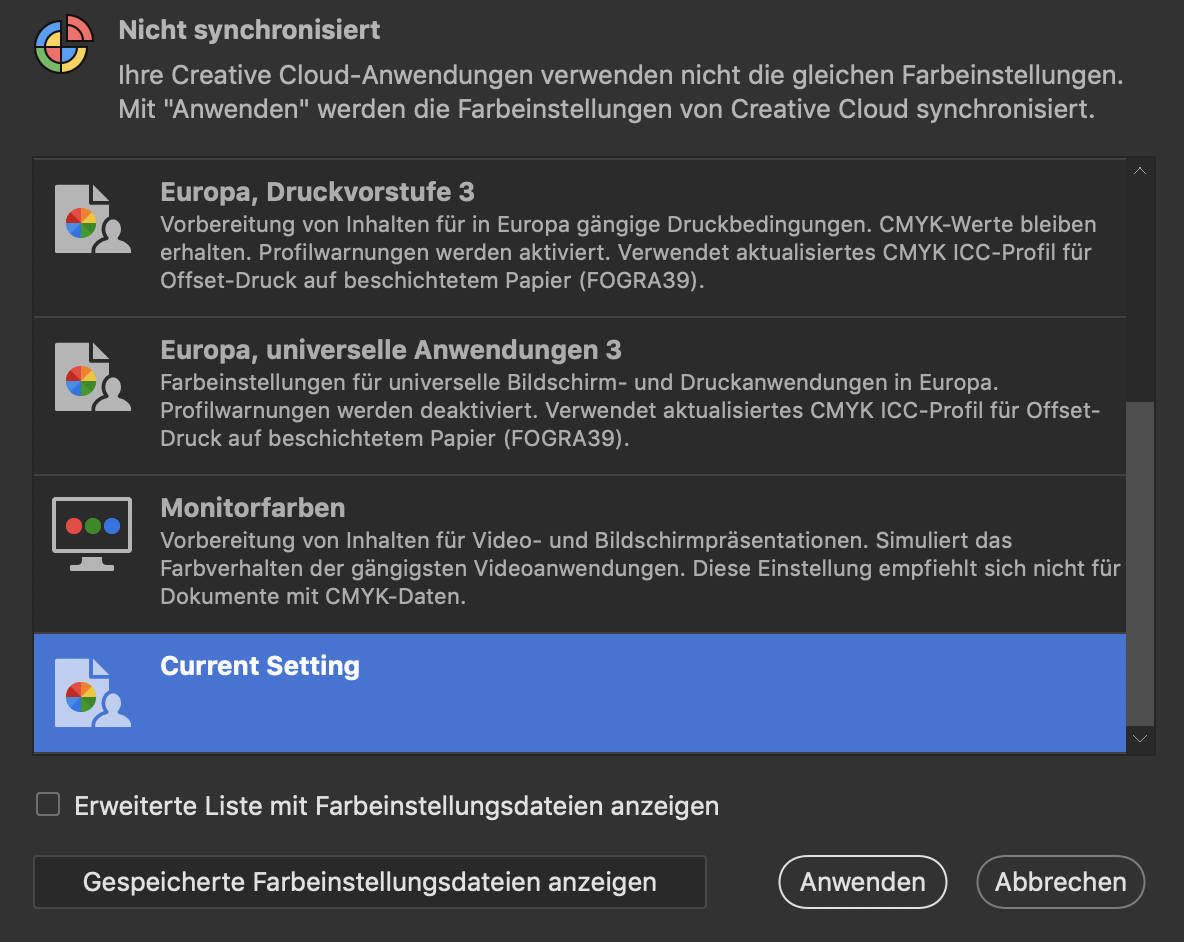1184x942 pixels.
Task: Click the list's vertical scrollbar thumb
Action: 1140,565
